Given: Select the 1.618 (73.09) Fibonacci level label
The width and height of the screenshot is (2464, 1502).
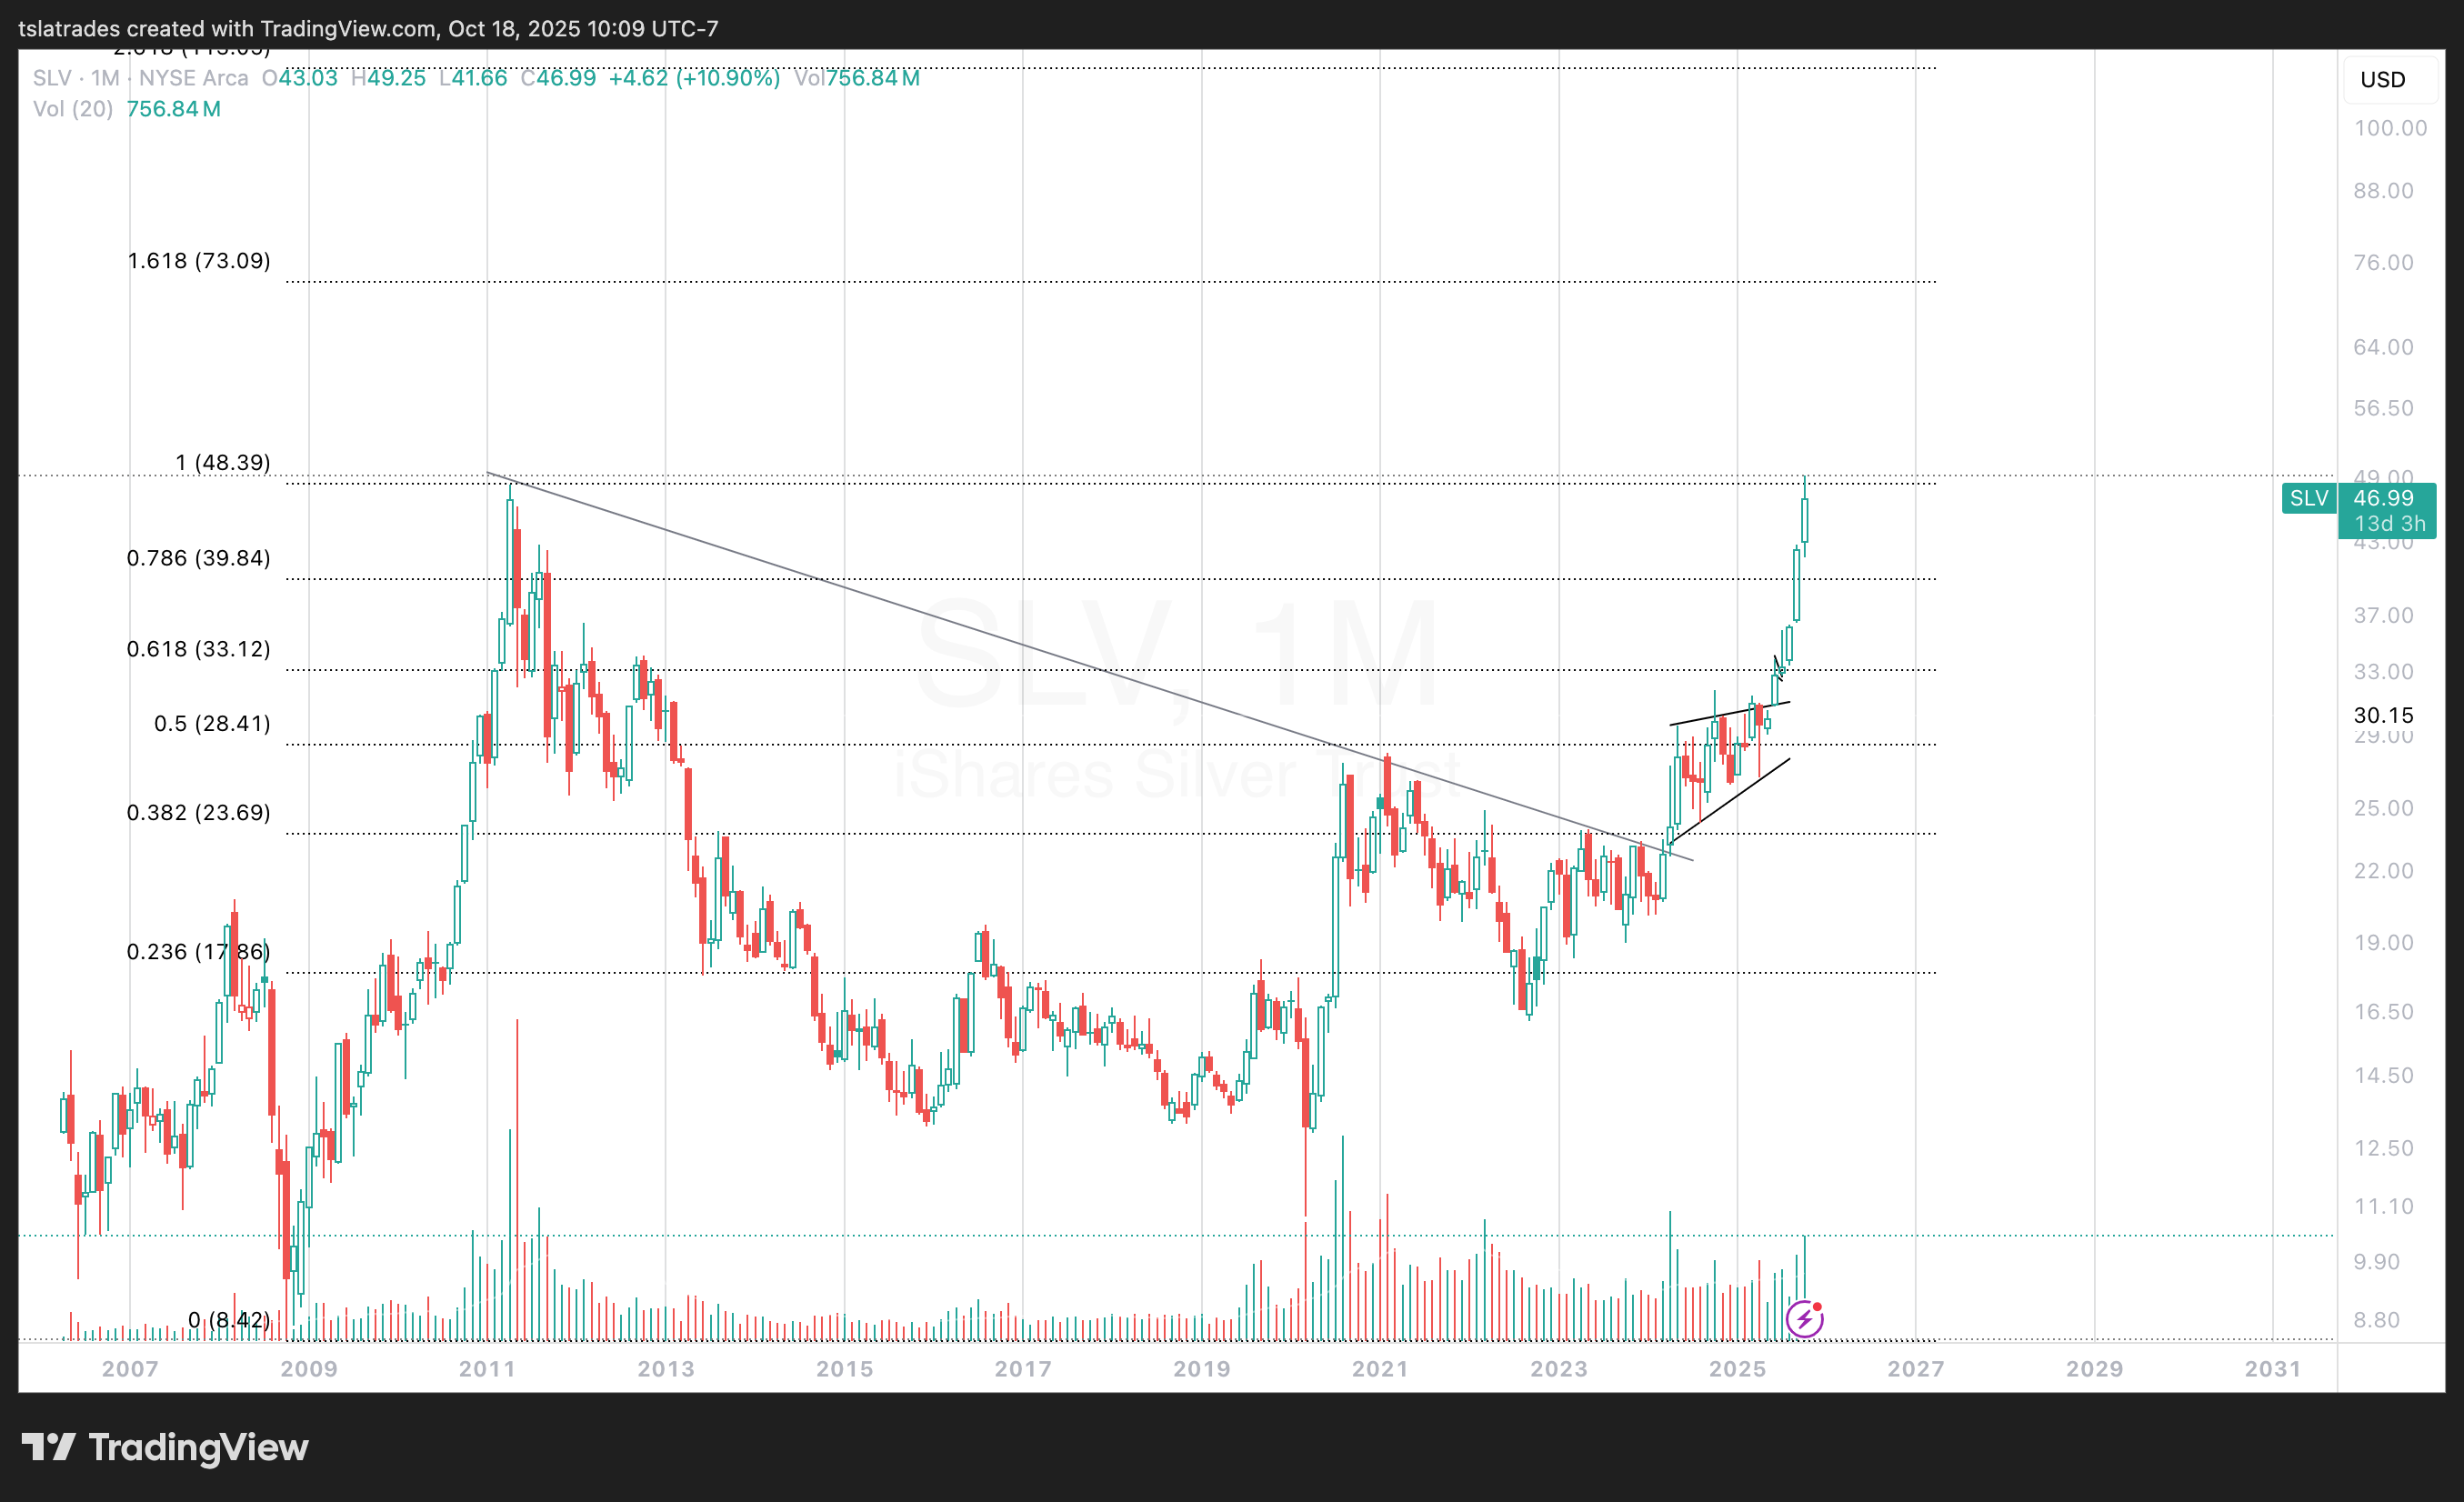Looking at the screenshot, I should (199, 261).
